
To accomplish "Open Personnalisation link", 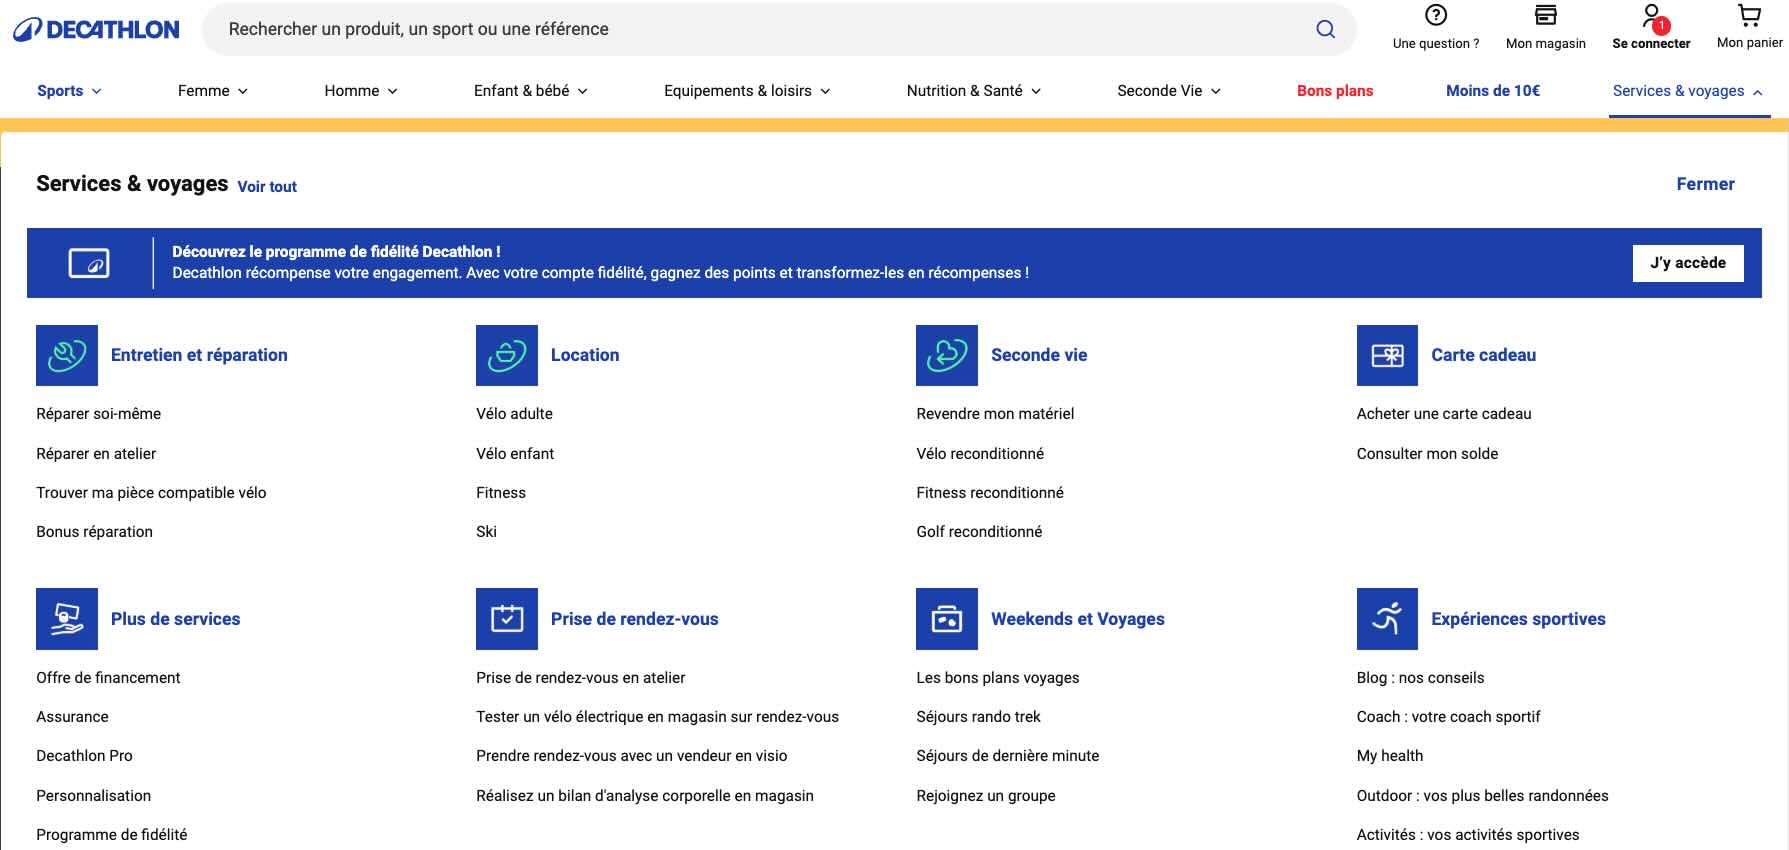I will 93,796.
